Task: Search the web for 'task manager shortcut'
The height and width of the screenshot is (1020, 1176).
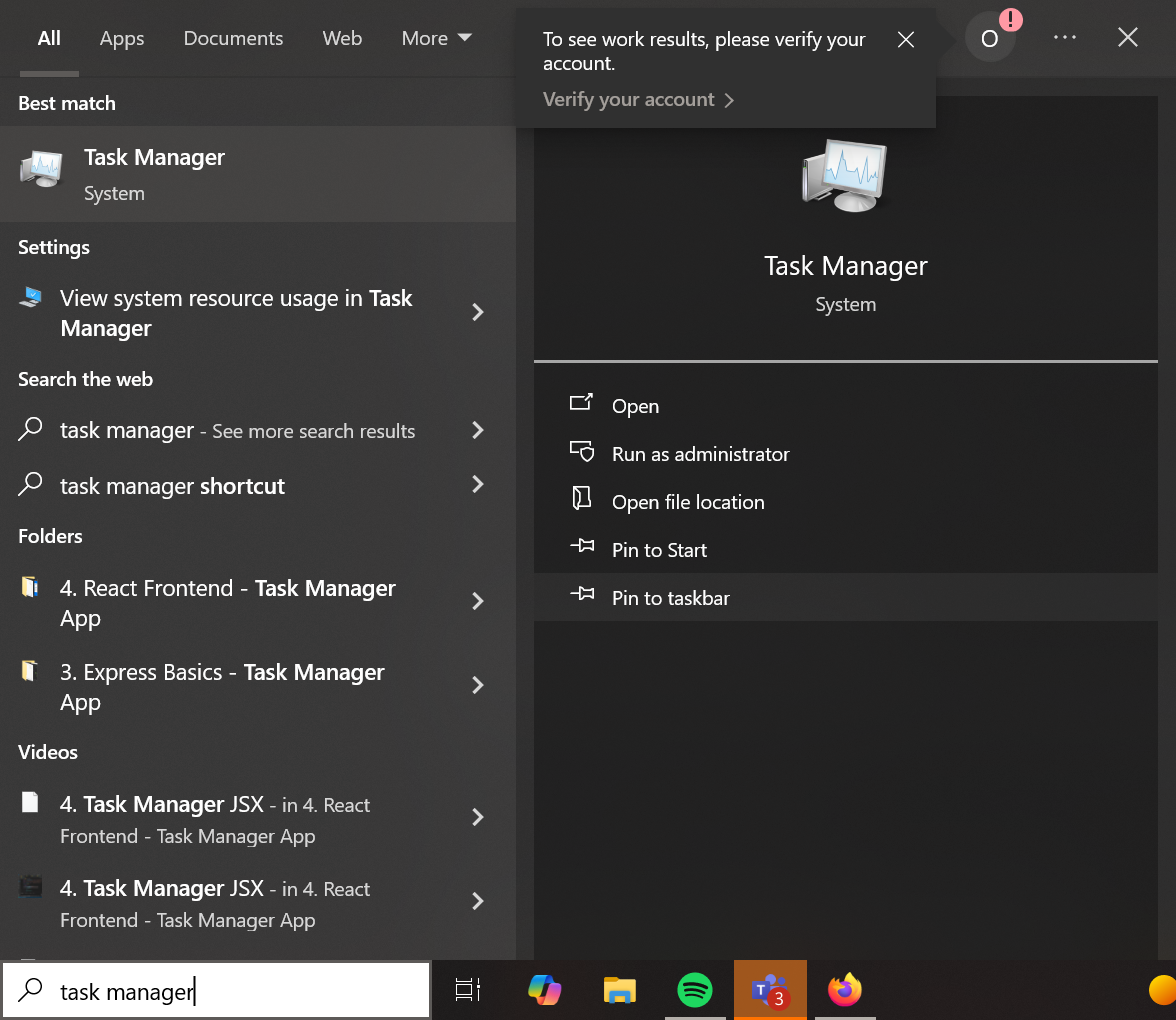Action: coord(257,485)
